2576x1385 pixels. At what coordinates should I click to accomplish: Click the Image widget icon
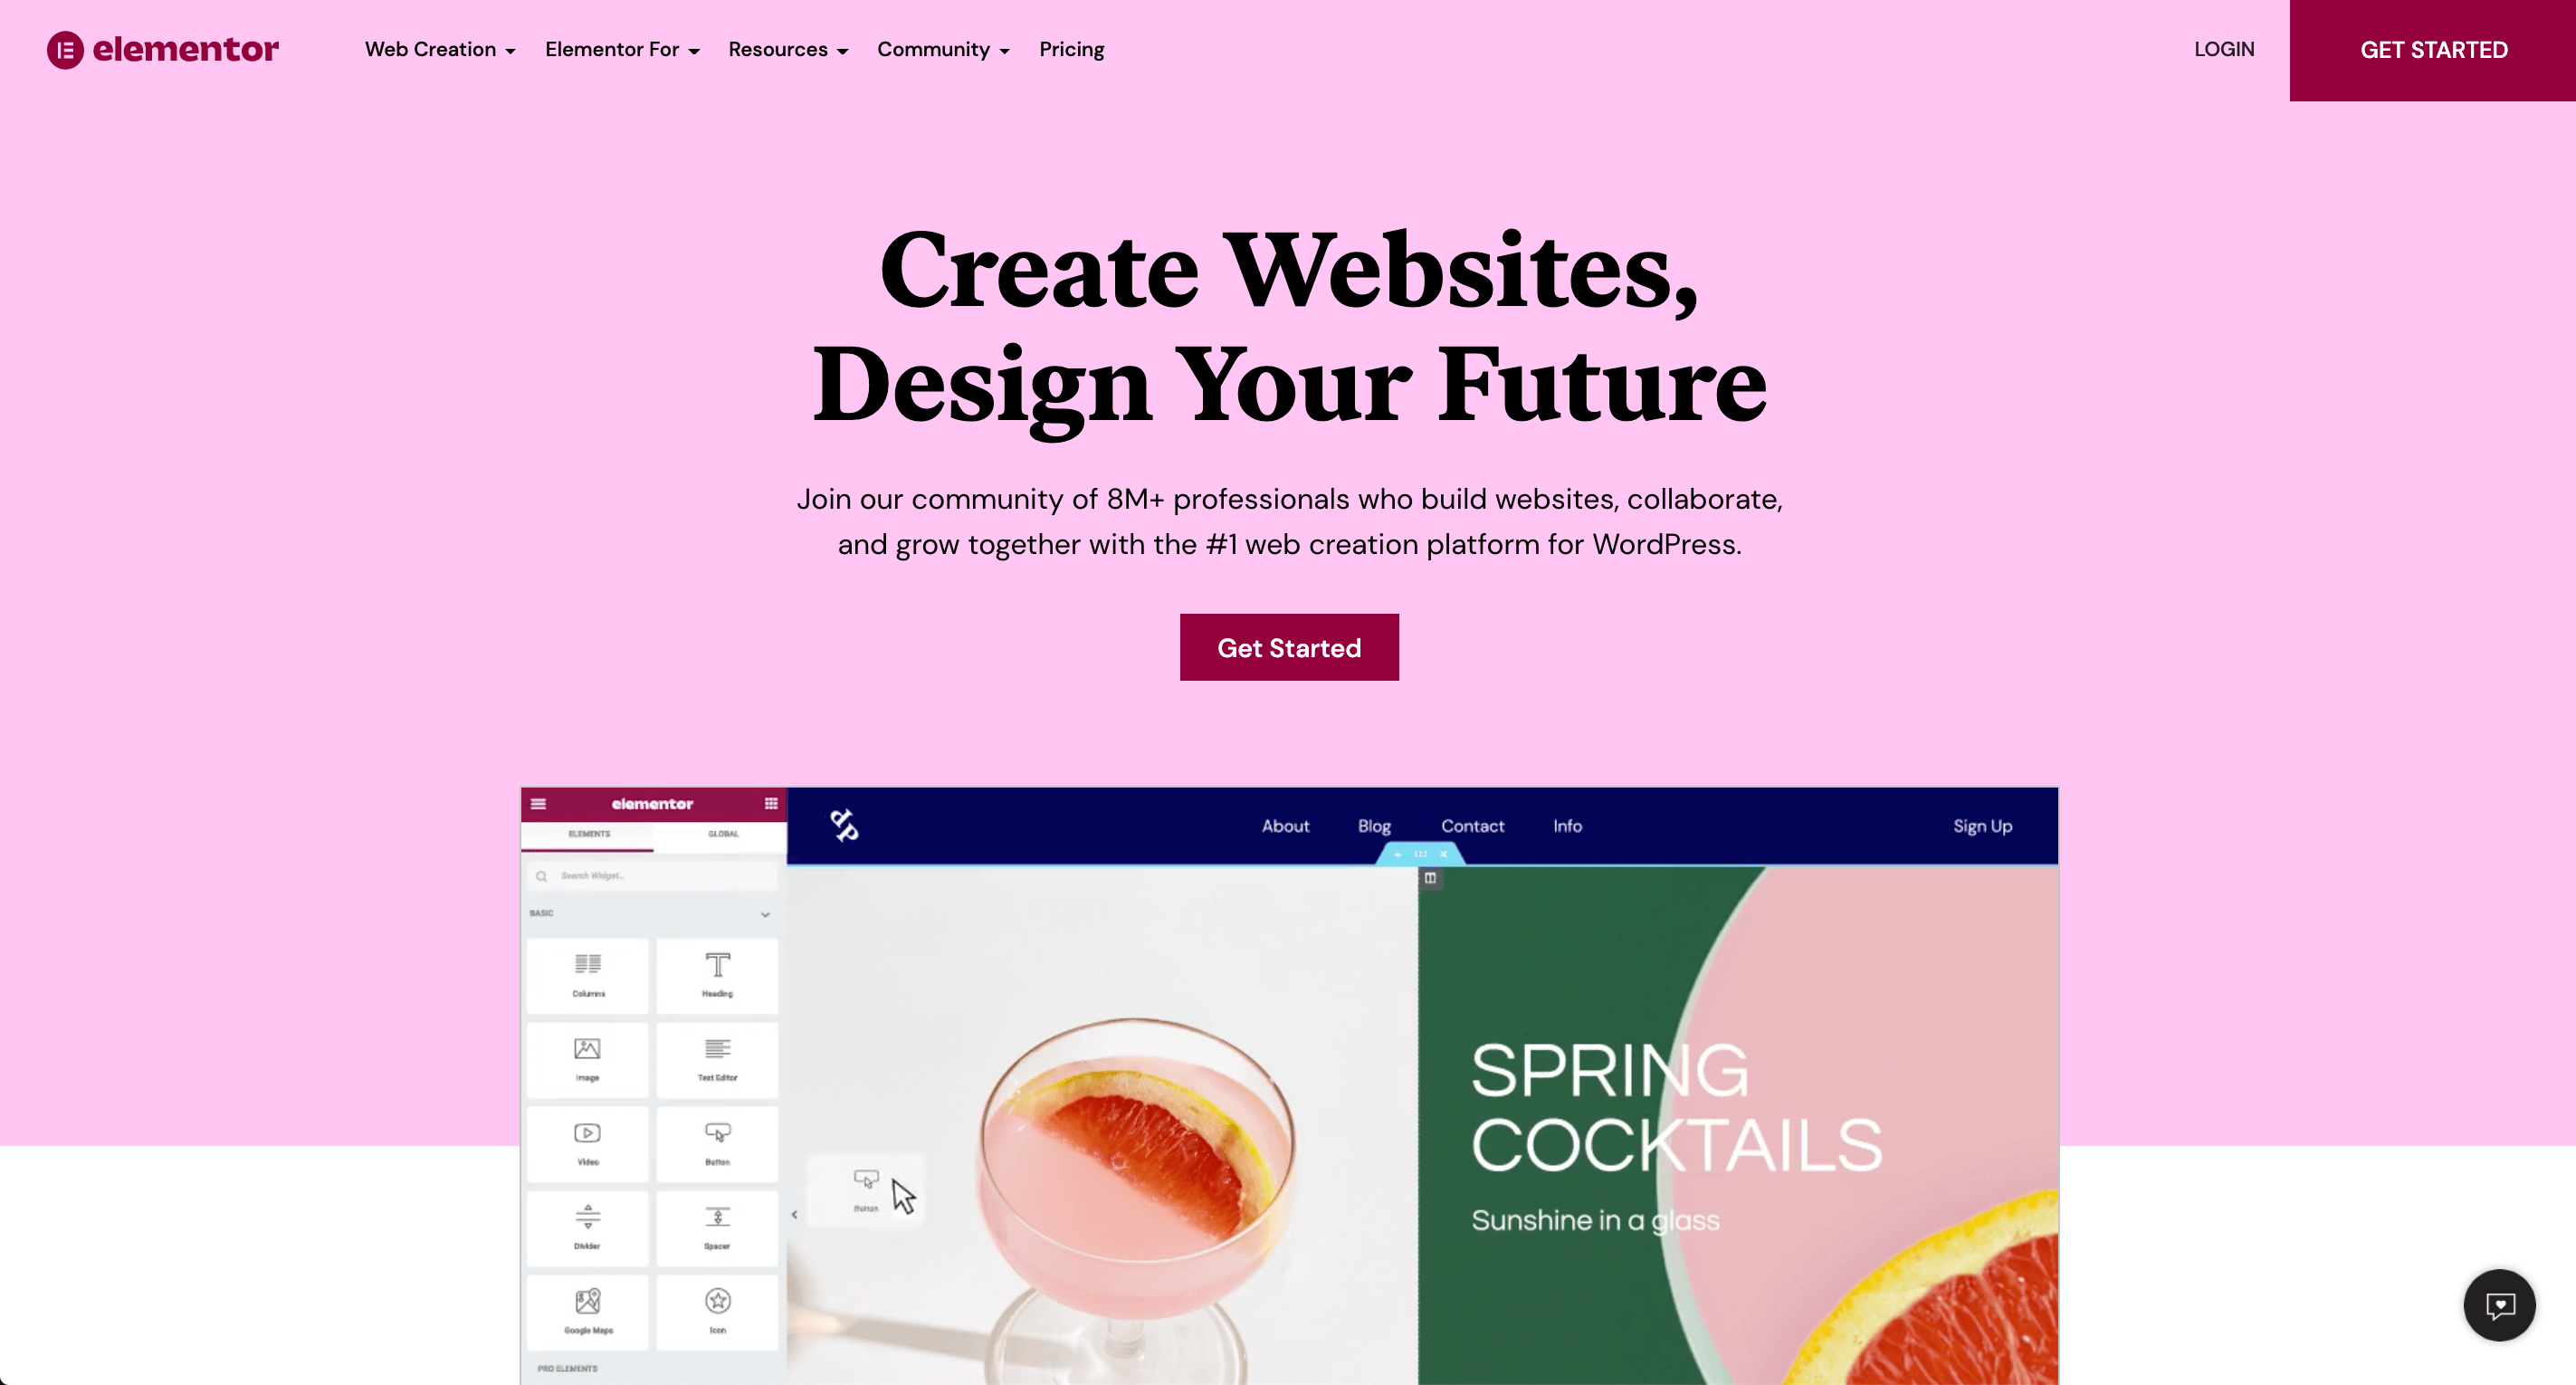coord(588,1055)
